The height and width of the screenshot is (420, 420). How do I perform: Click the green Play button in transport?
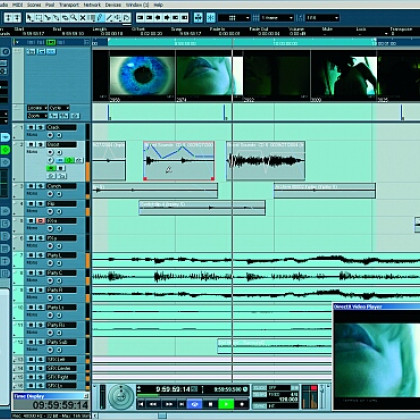tap(226, 404)
